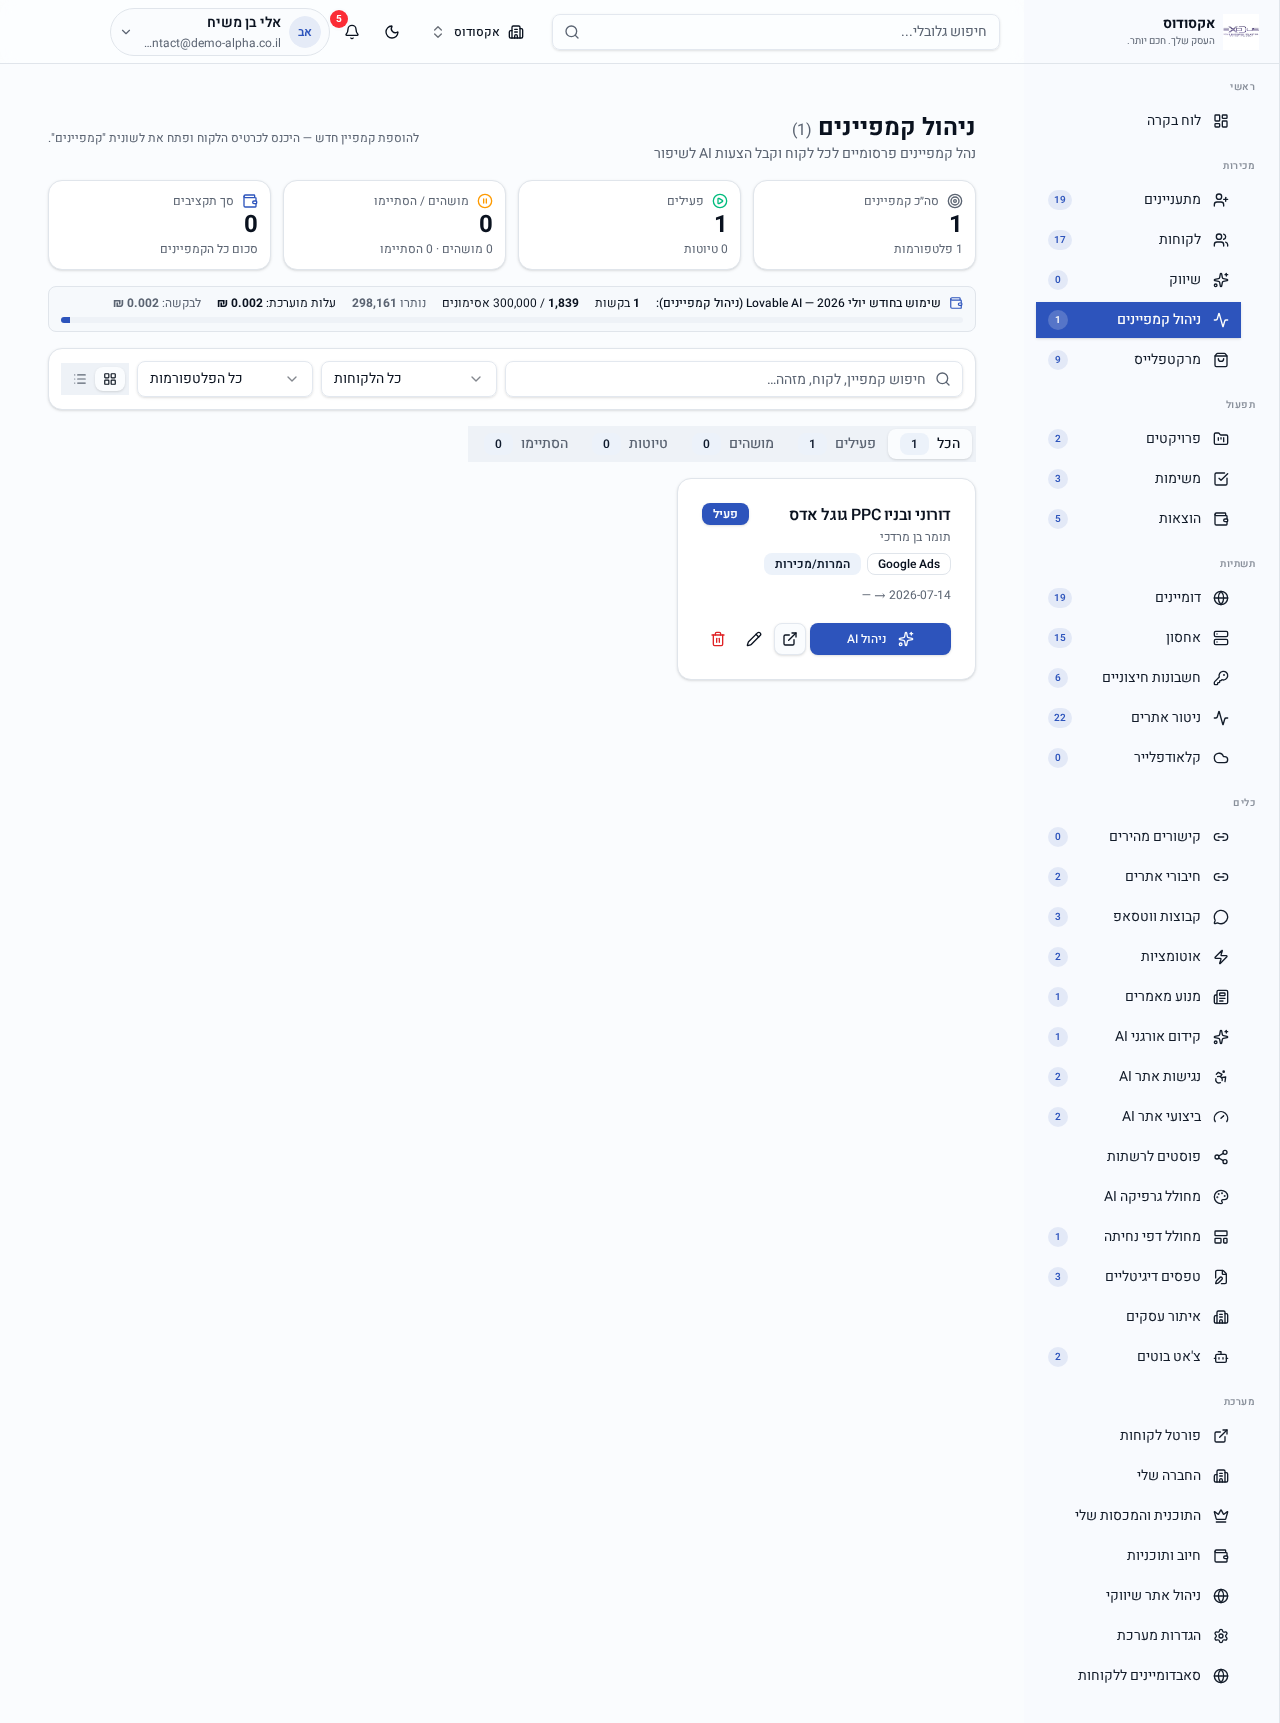This screenshot has height=1723, width=1280.
Task: Click the tokens usage progress bar
Action: 512,320
